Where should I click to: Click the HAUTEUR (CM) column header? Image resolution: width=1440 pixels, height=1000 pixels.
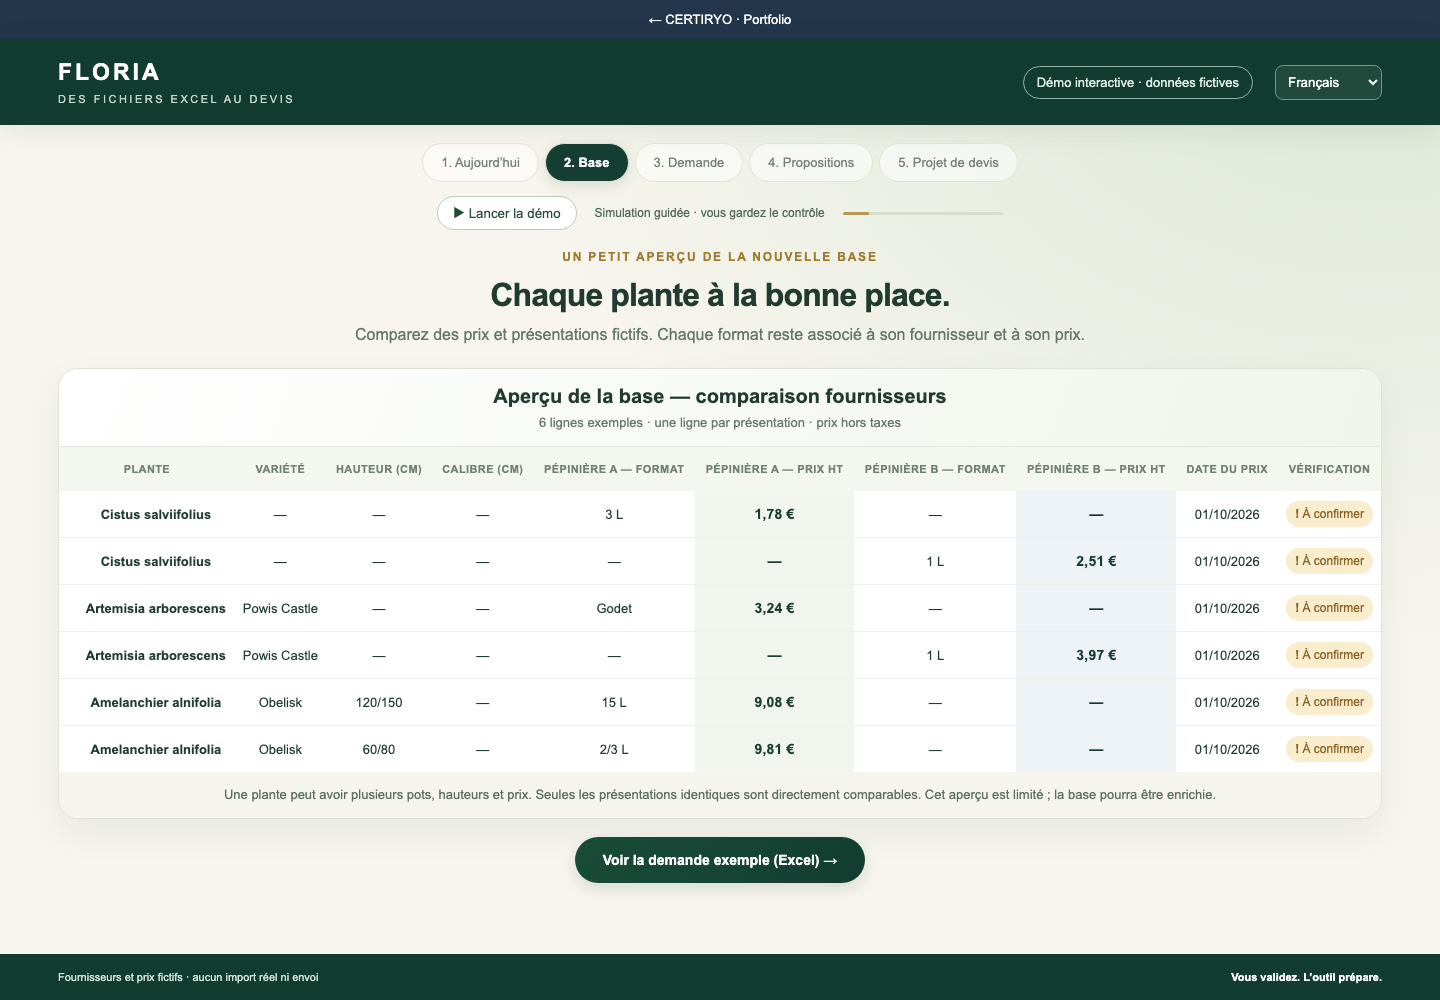point(379,469)
